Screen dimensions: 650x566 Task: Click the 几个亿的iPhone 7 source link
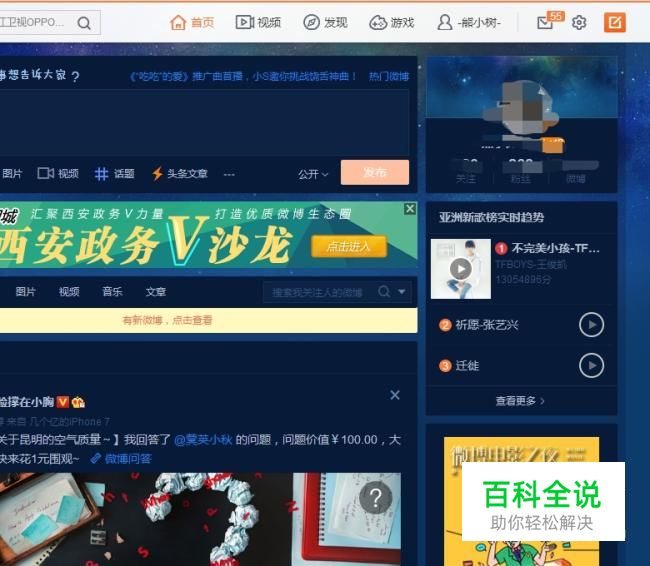pos(69,422)
